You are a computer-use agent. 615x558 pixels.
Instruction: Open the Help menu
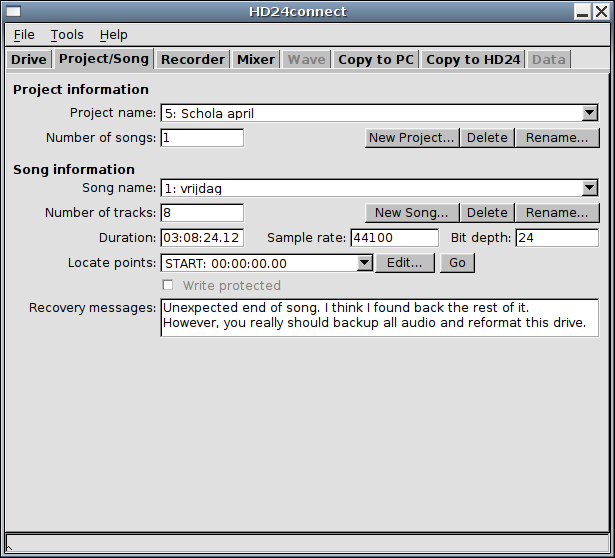[x=113, y=35]
